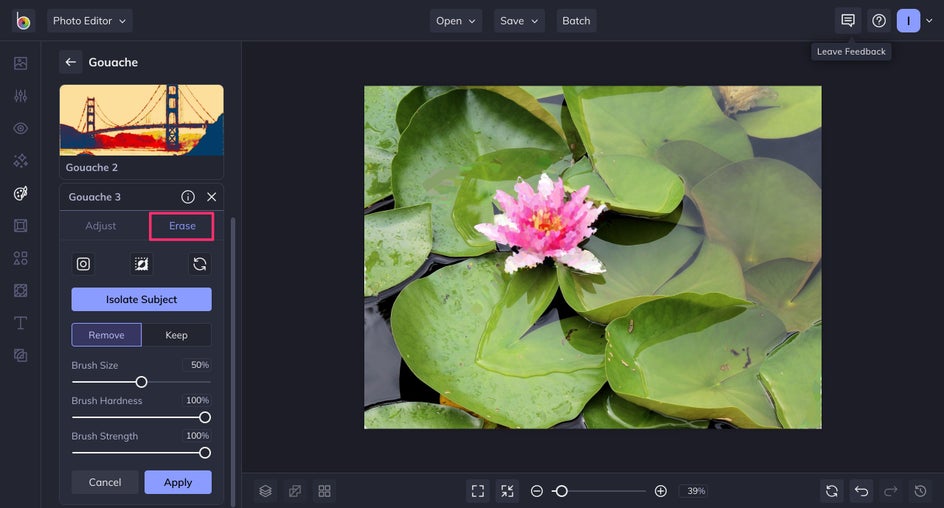Click the Brush Hardness slider handle
The image size is (944, 508).
tap(205, 417)
